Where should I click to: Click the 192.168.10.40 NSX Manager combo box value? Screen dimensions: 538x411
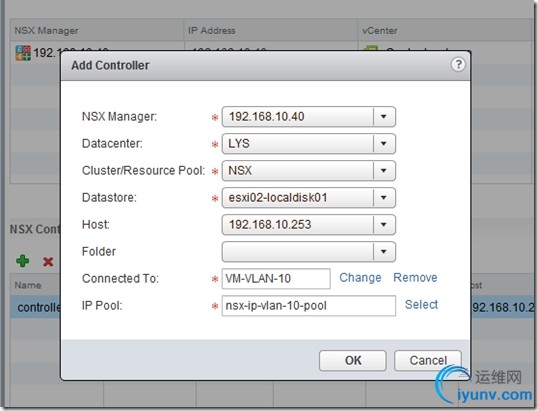pos(267,117)
